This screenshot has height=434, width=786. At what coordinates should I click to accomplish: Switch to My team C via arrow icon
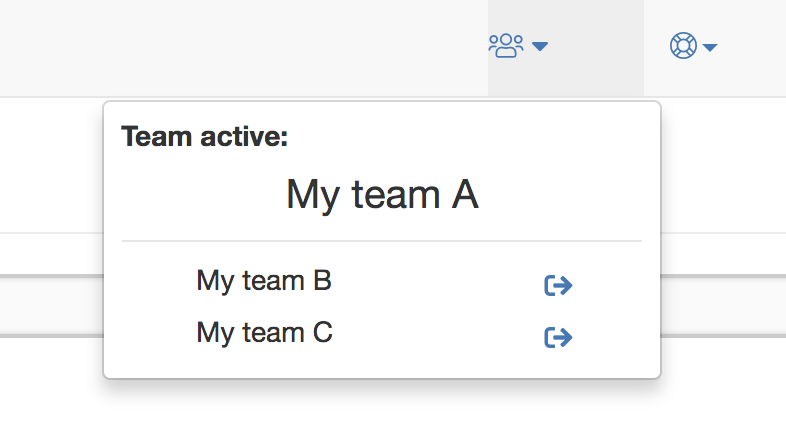pyautogui.click(x=558, y=337)
